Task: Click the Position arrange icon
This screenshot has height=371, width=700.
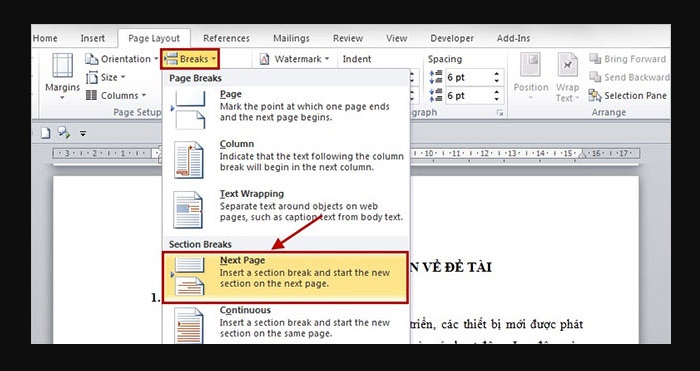Action: pyautogui.click(x=530, y=65)
